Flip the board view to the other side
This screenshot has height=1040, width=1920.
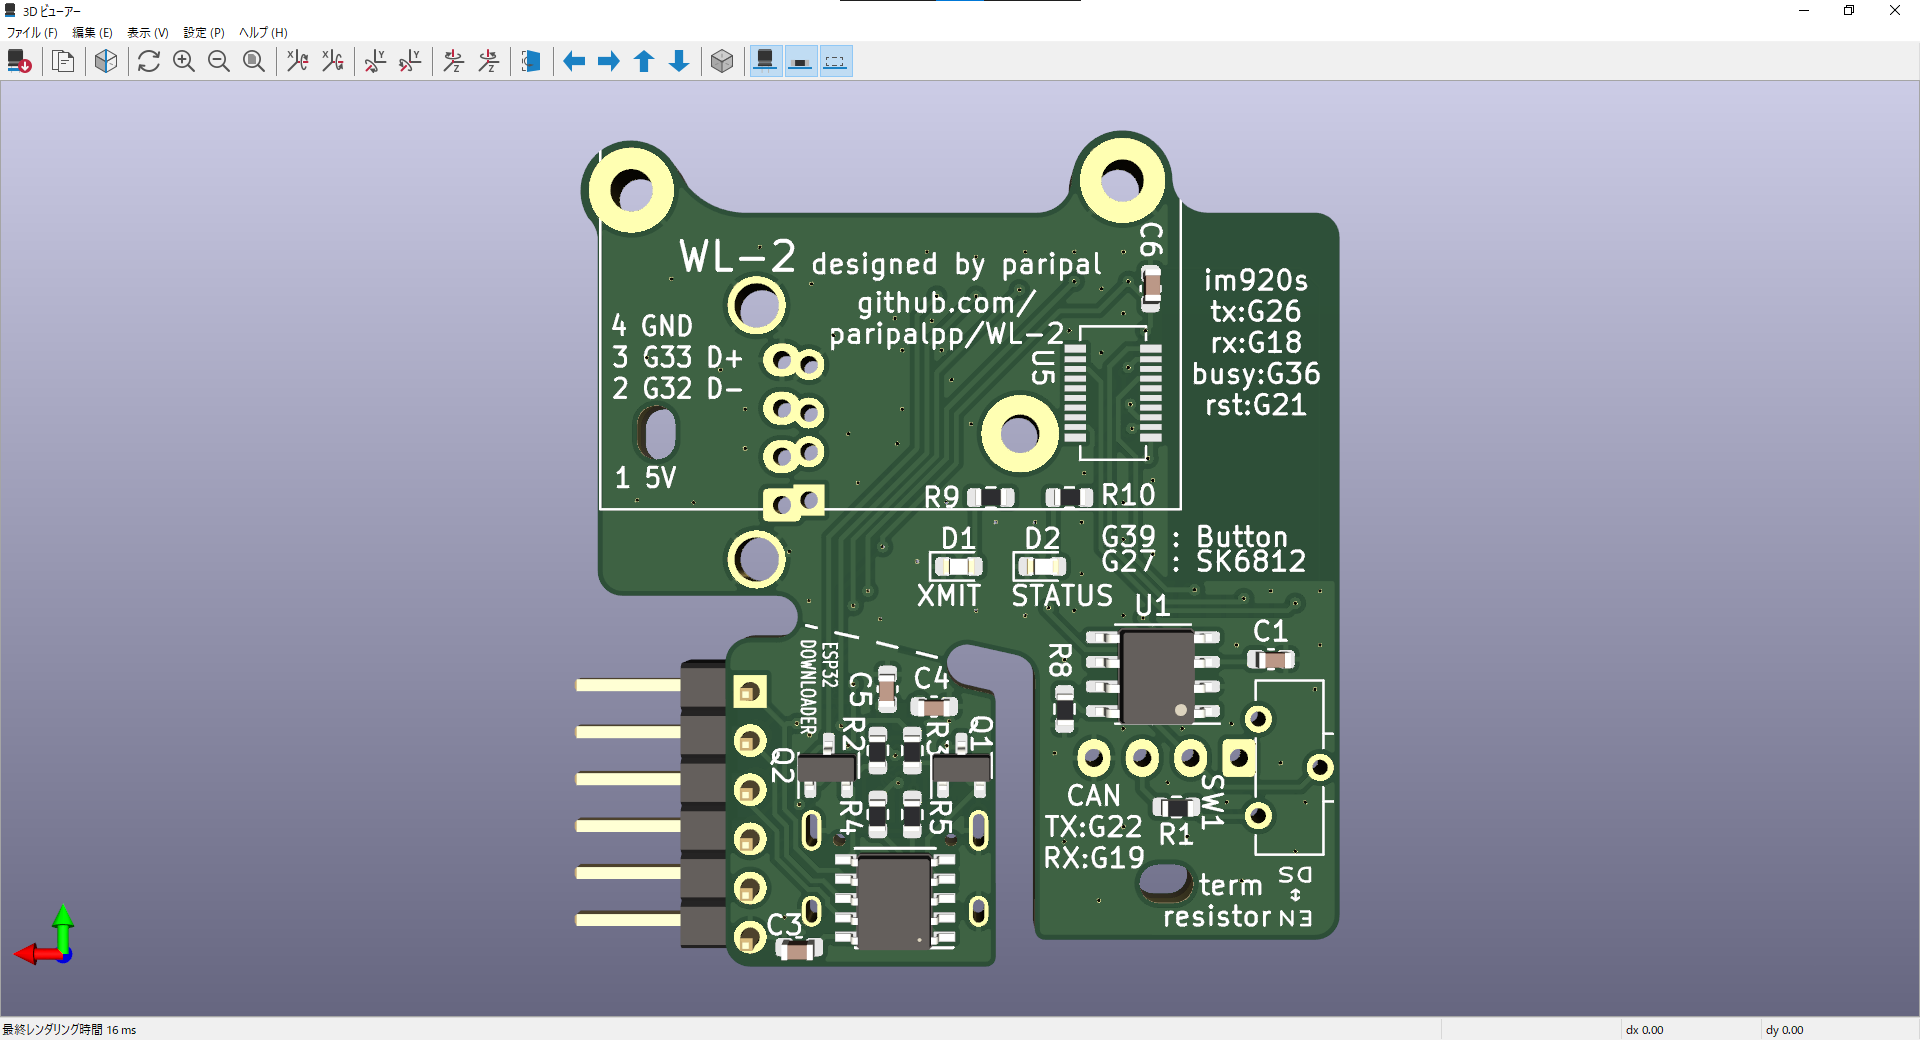pyautogui.click(x=530, y=61)
